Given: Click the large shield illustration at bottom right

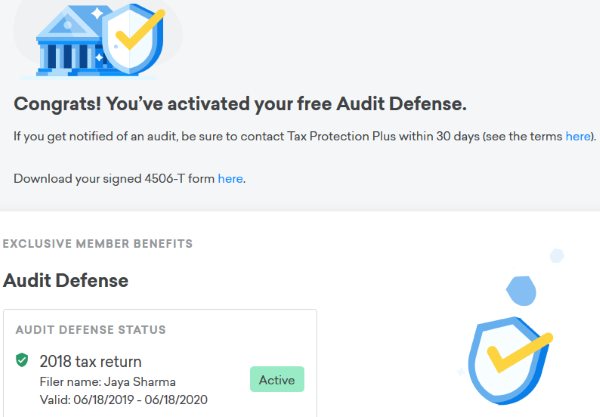Looking at the screenshot, I should (x=510, y=360).
